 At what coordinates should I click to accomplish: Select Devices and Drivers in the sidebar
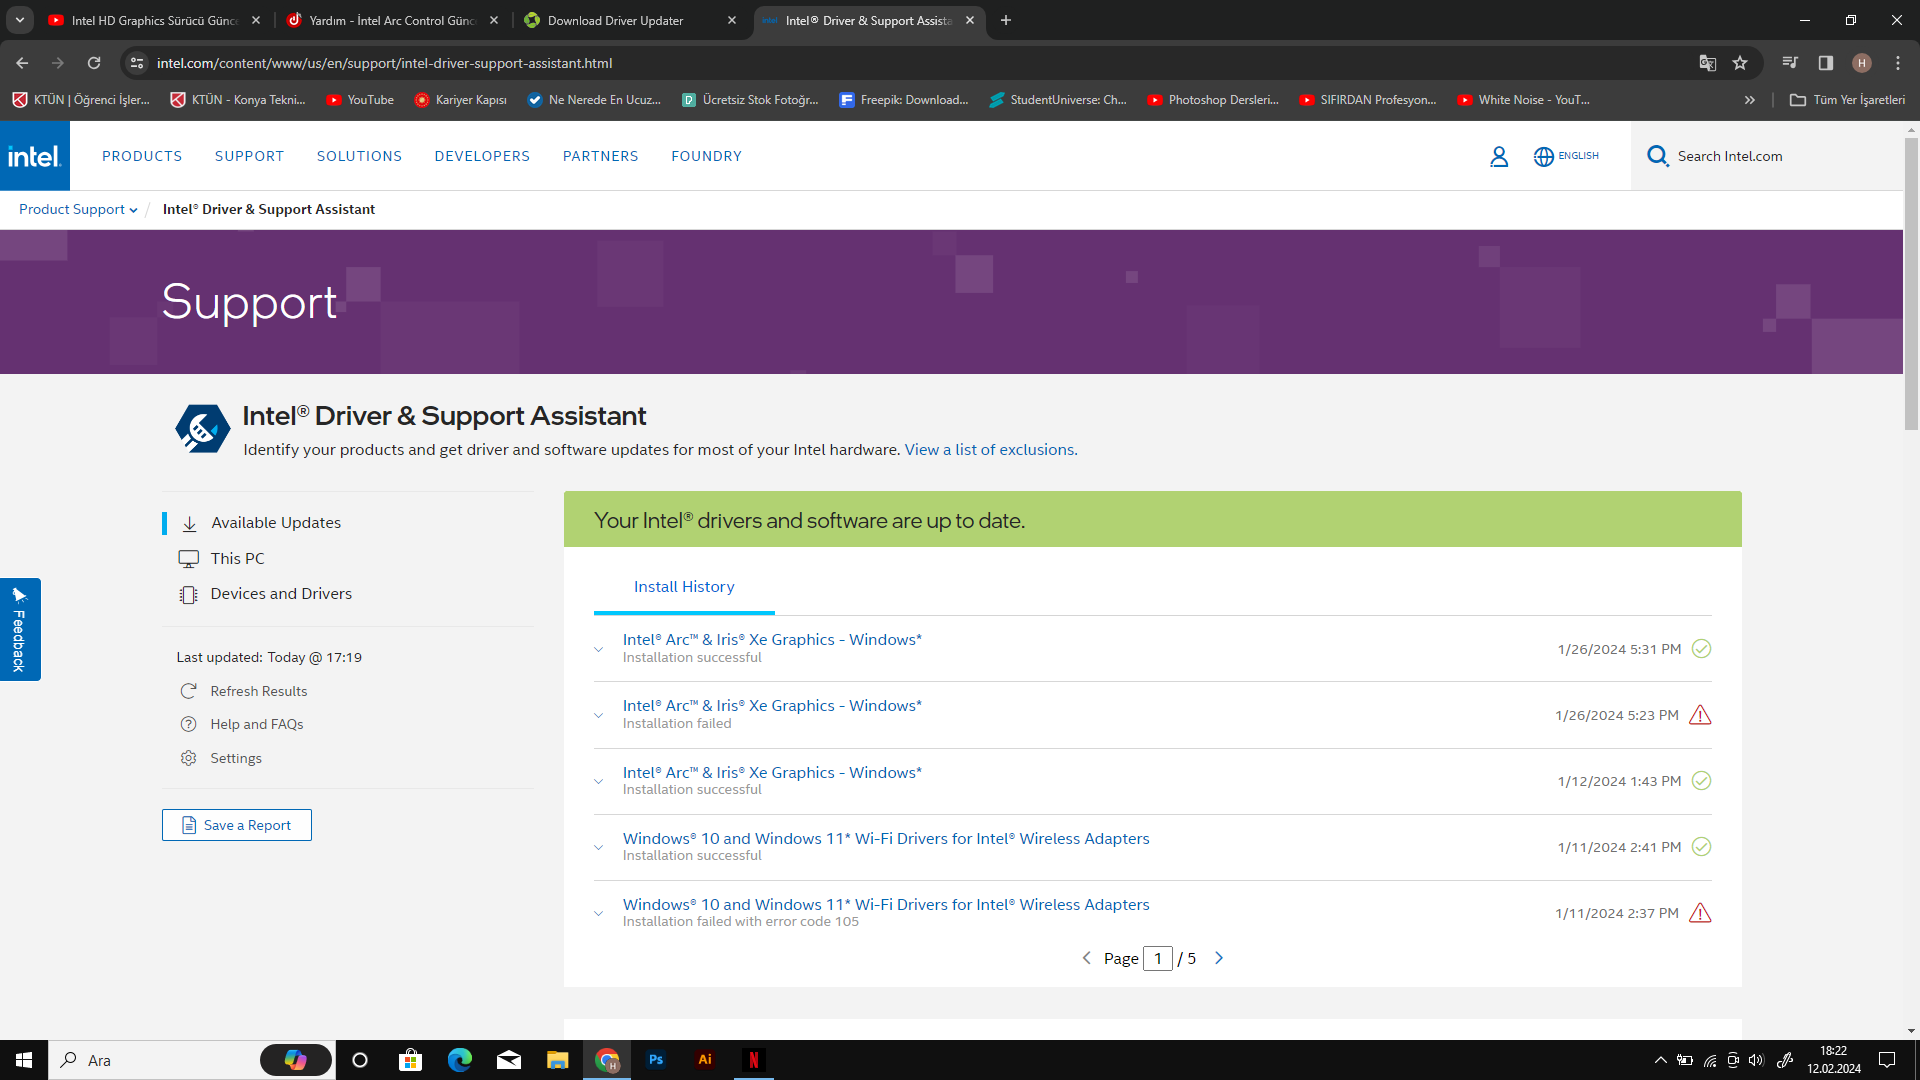(281, 594)
